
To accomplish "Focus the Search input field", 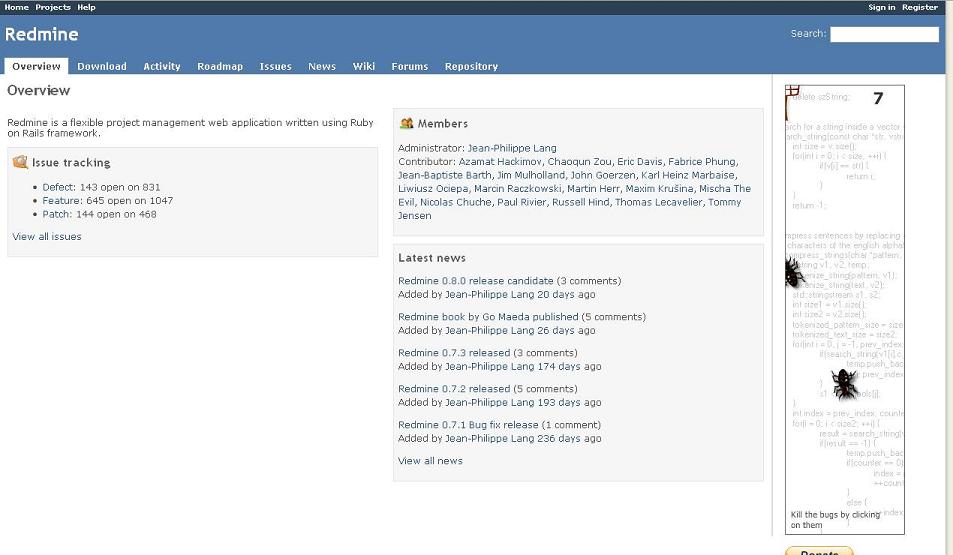I will pyautogui.click(x=884, y=34).
